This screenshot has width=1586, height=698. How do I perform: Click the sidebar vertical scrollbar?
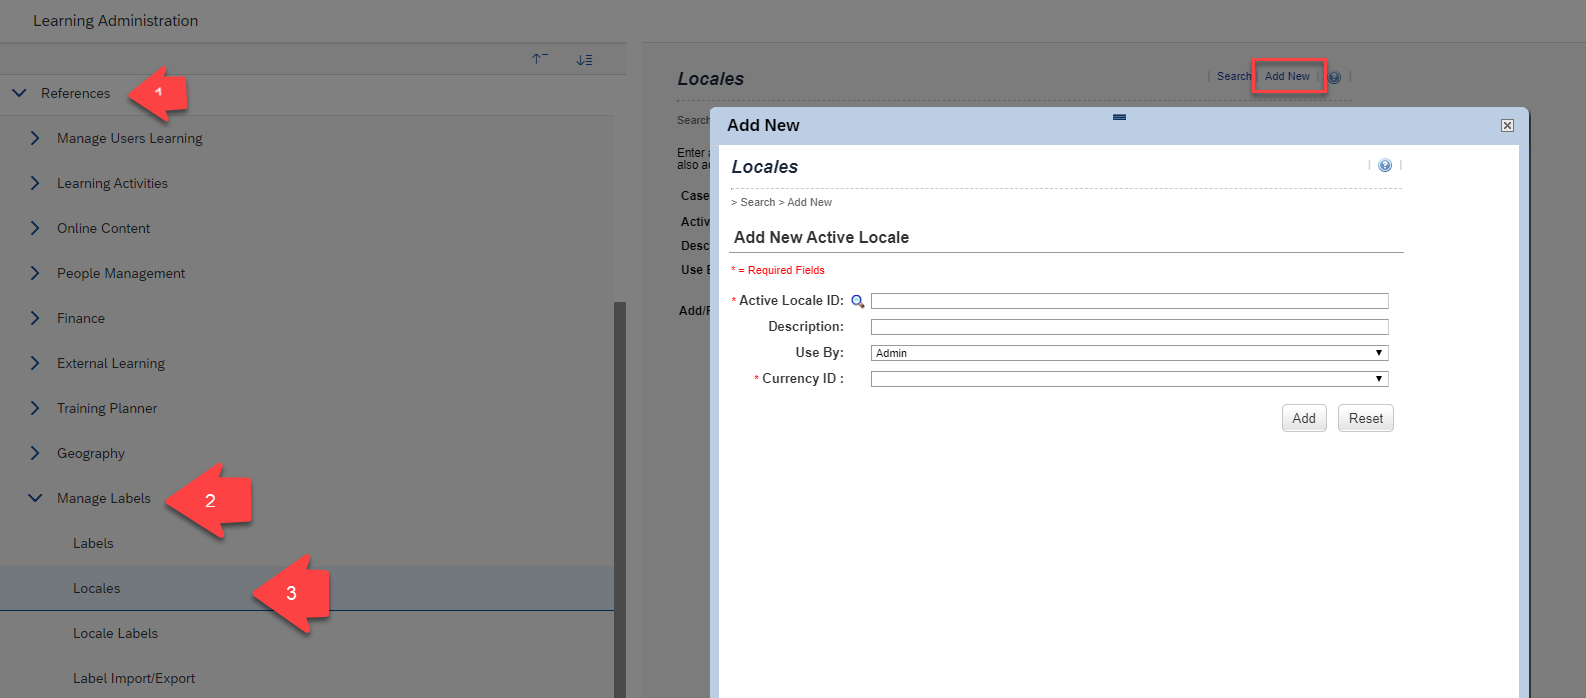coord(620,500)
